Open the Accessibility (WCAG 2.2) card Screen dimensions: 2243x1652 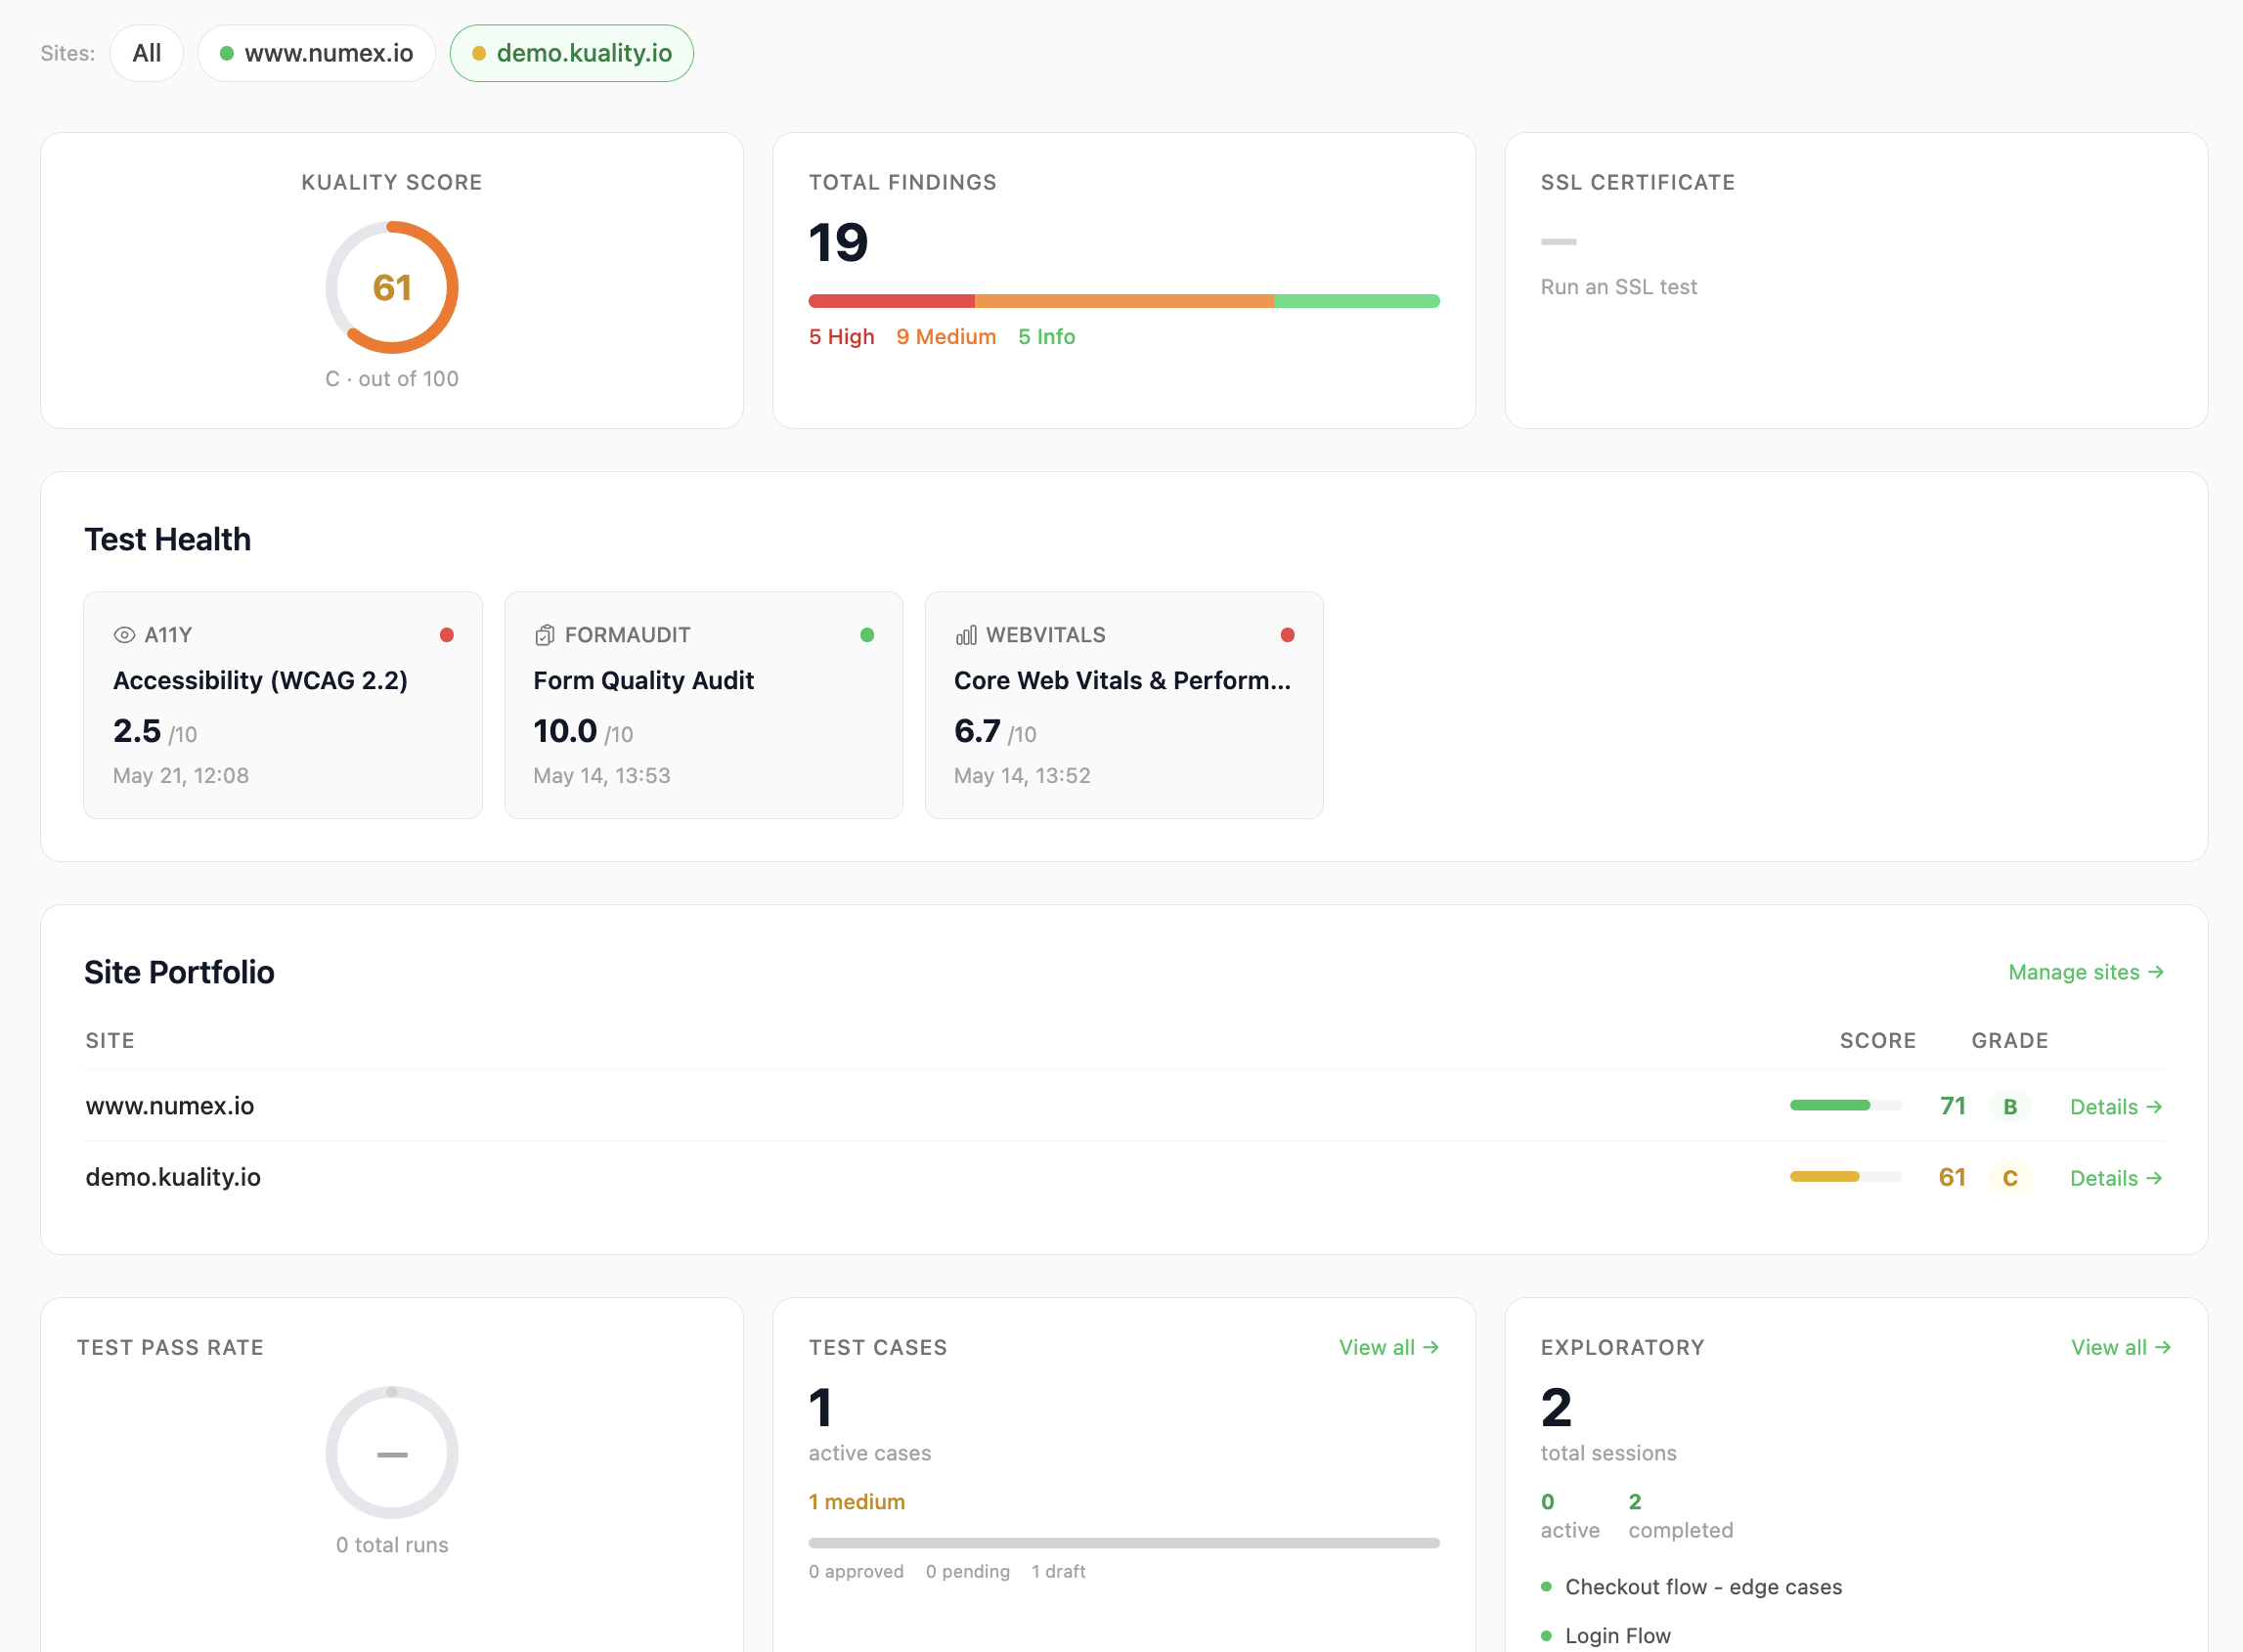point(283,705)
